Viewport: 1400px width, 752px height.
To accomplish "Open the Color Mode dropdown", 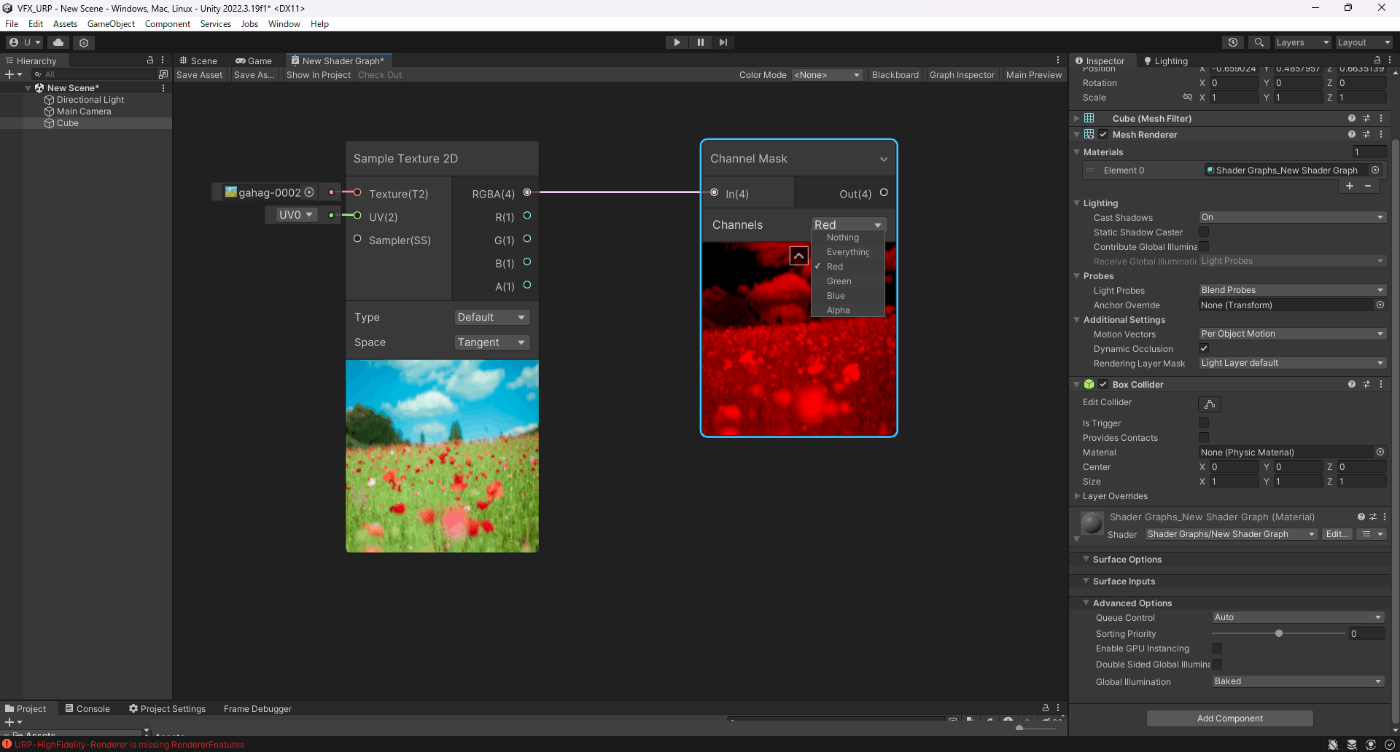I will pos(827,75).
